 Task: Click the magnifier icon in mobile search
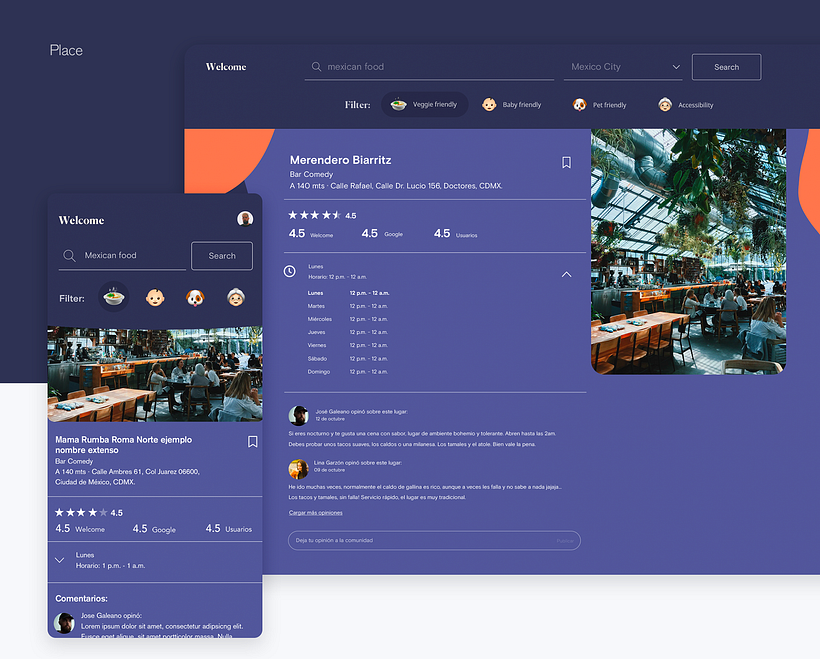coord(69,256)
